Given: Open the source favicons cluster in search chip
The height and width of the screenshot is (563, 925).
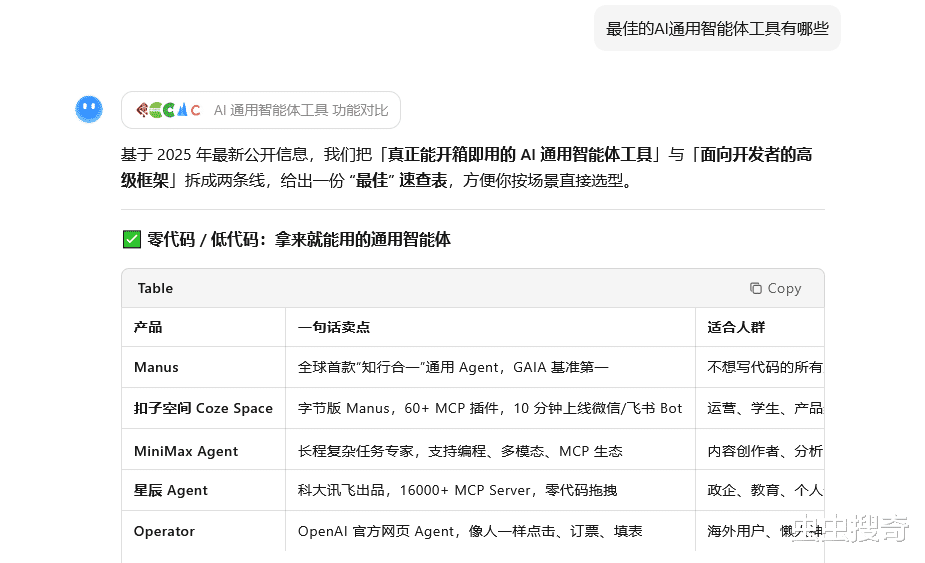Looking at the screenshot, I should coord(168,110).
